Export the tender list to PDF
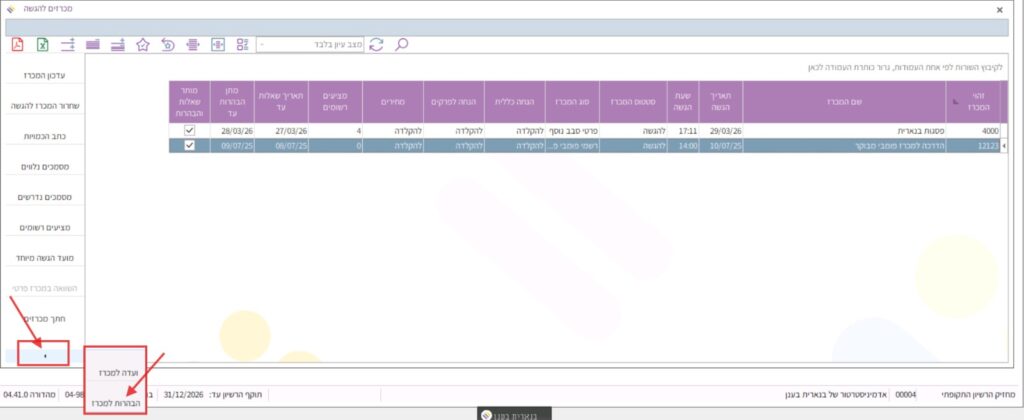 (17, 44)
